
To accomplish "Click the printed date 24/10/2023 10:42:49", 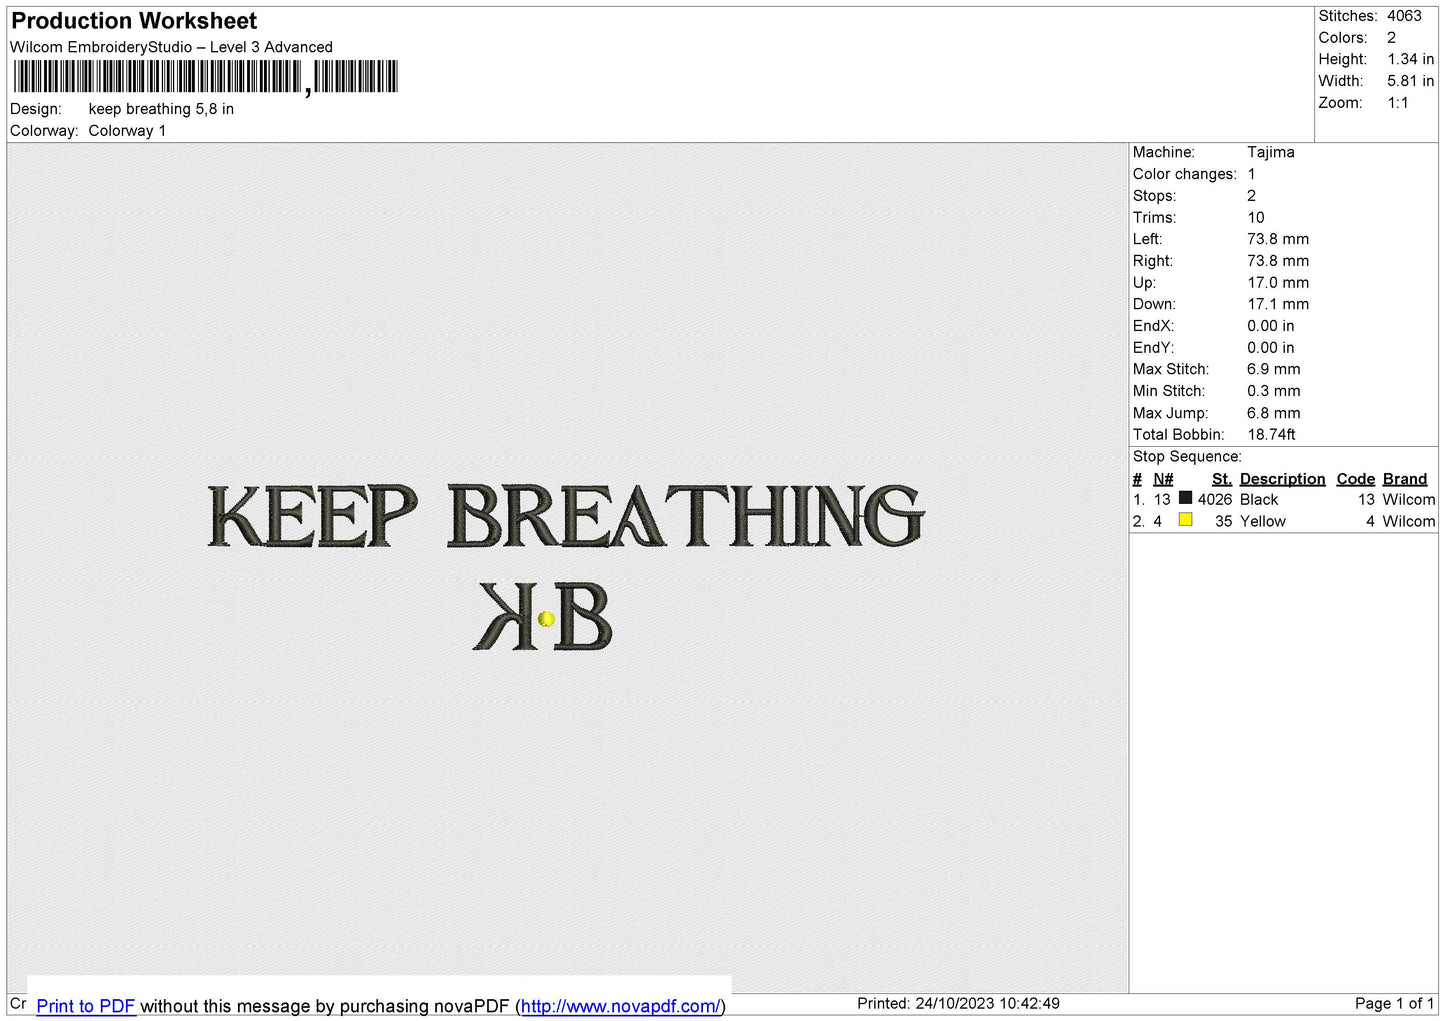I will [x=987, y=1003].
